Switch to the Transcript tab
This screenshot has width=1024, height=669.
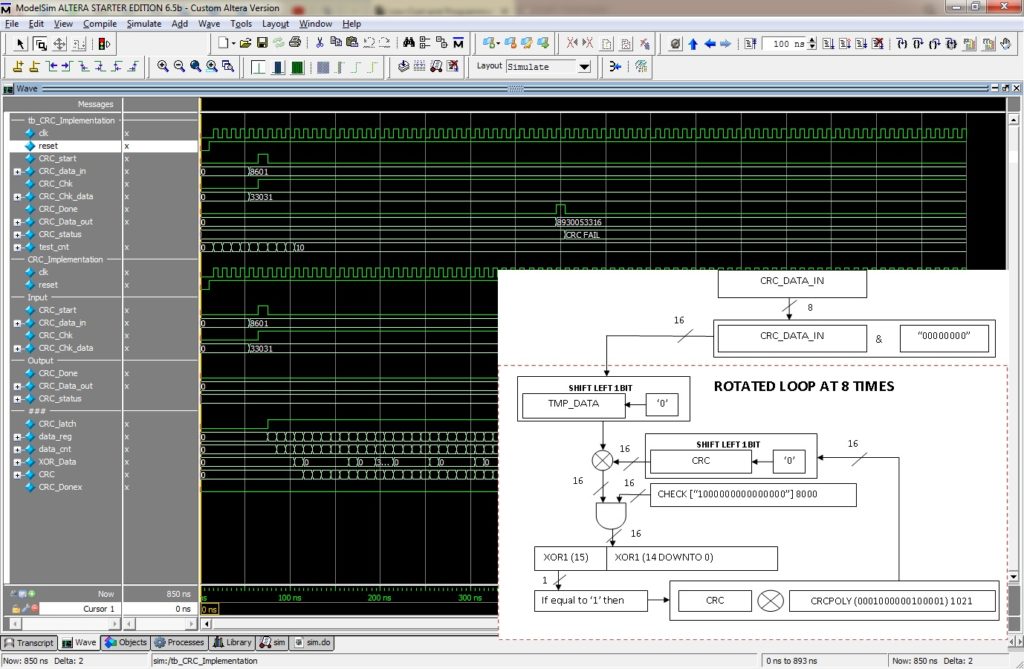30,642
